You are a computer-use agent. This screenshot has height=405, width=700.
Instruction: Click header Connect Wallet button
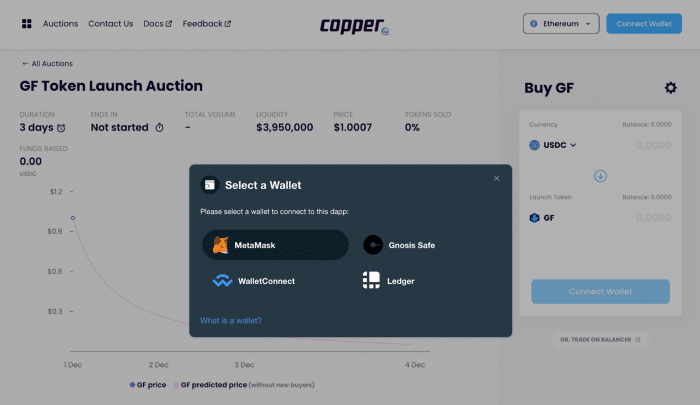tap(643, 23)
